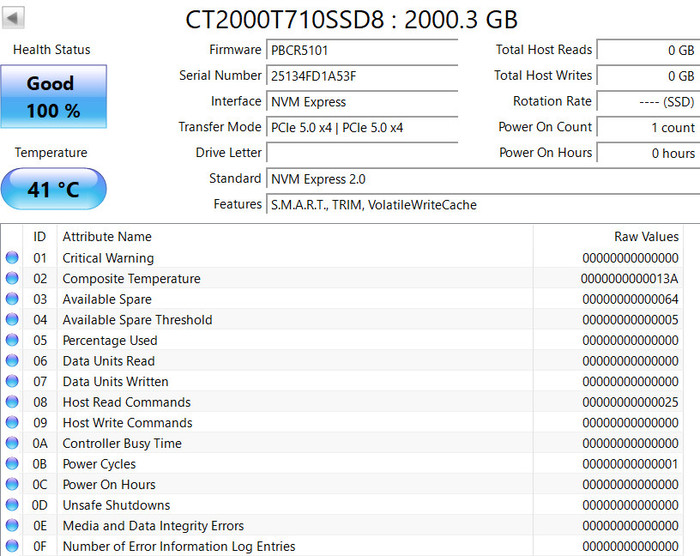Image resolution: width=700 pixels, height=556 pixels.
Task: Click the Temperature label above 41 °C
Action: pyautogui.click(x=51, y=153)
